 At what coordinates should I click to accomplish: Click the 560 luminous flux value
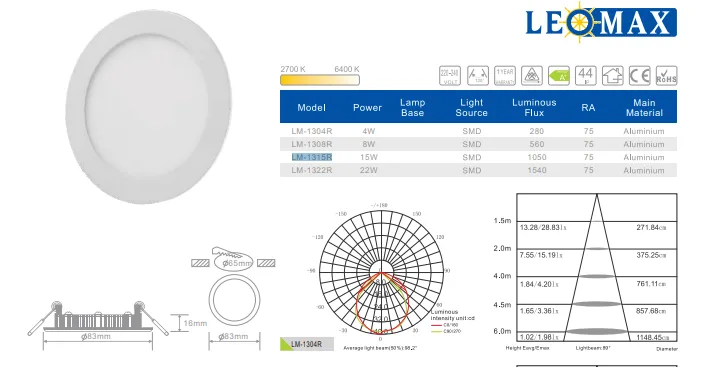point(536,144)
